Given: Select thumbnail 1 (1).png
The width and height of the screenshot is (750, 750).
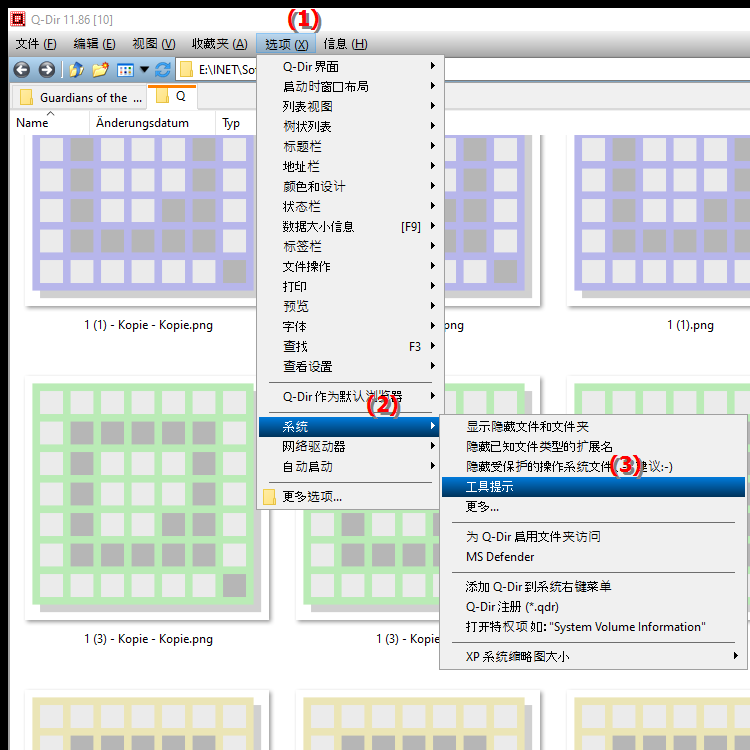Looking at the screenshot, I should tap(659, 220).
